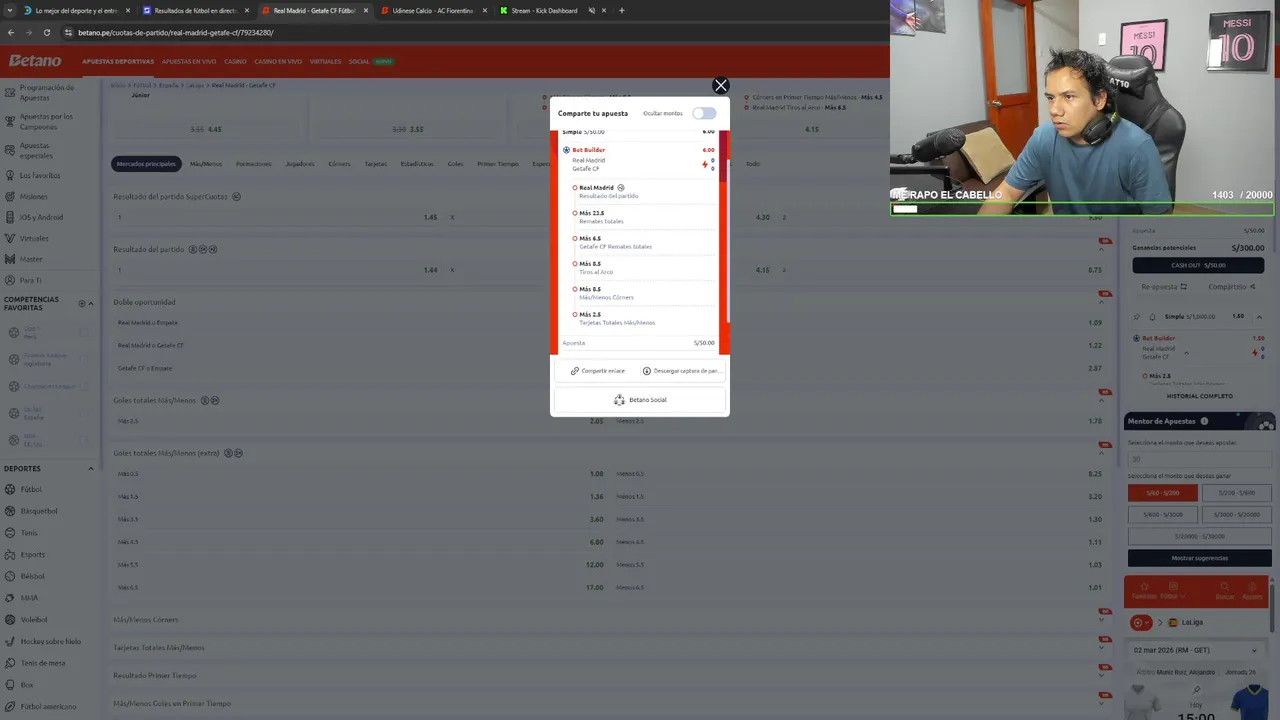Click the Mentor de Apuestas info icon
1280x720 pixels.
1204,421
